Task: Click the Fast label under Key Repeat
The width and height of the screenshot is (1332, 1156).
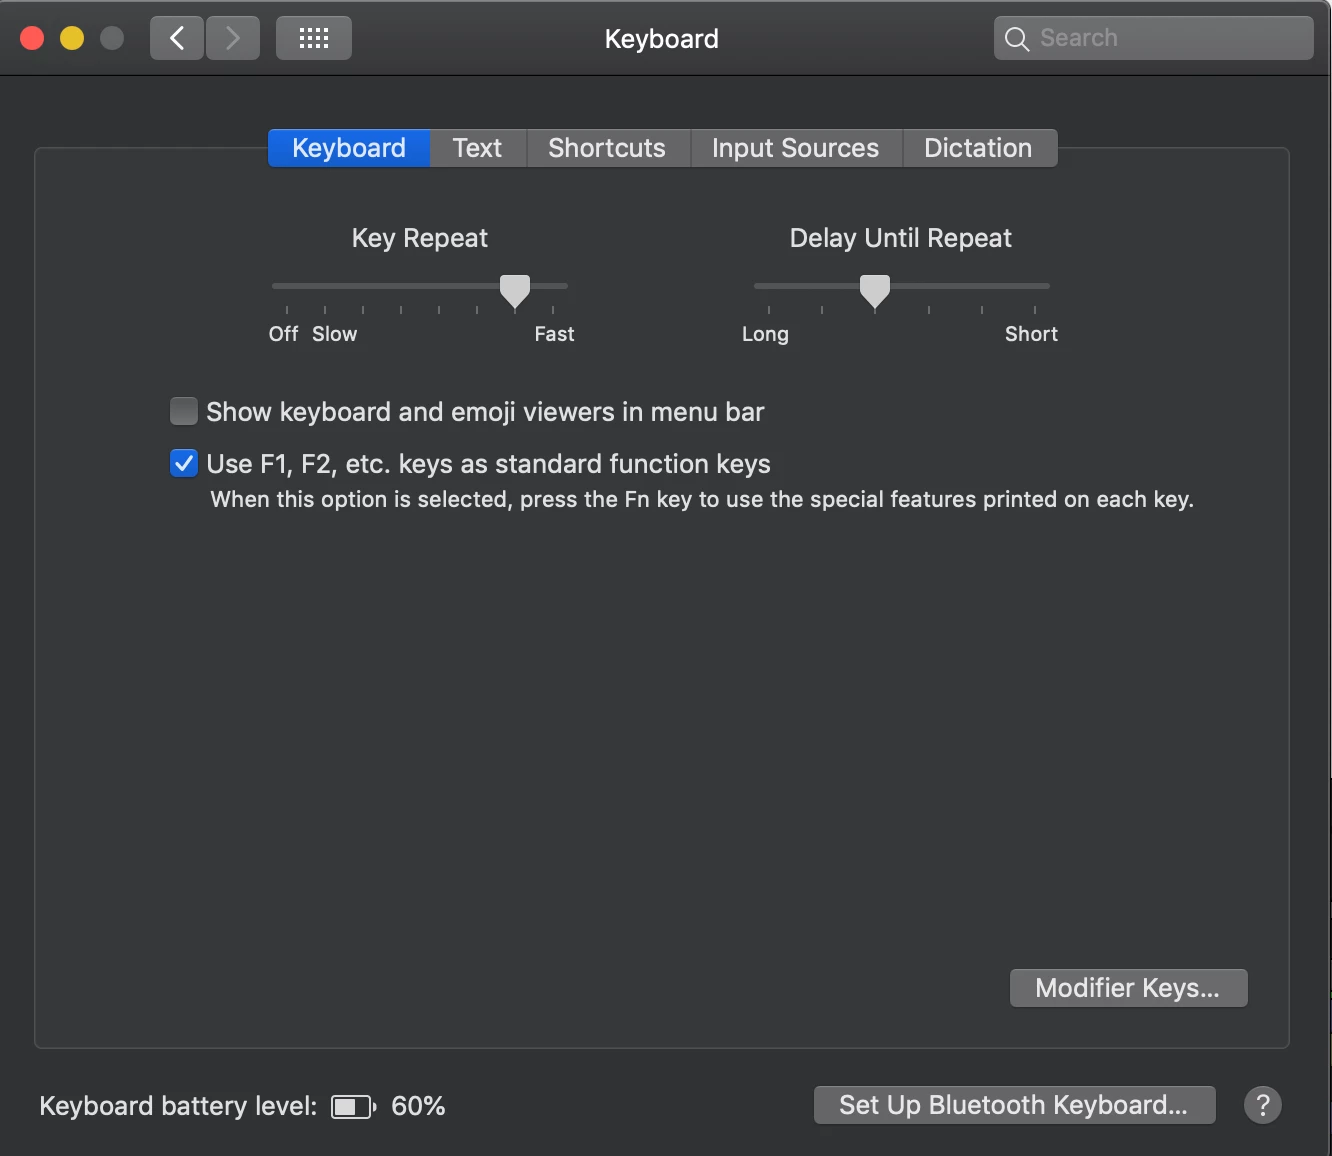Action: point(554,334)
